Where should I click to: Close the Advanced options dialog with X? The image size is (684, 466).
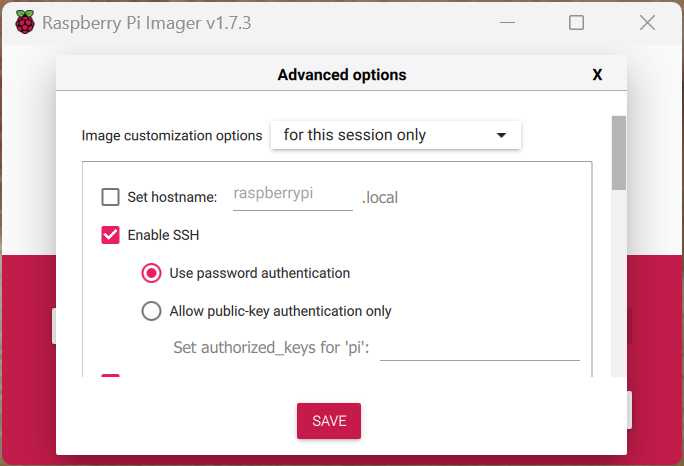[x=597, y=75]
